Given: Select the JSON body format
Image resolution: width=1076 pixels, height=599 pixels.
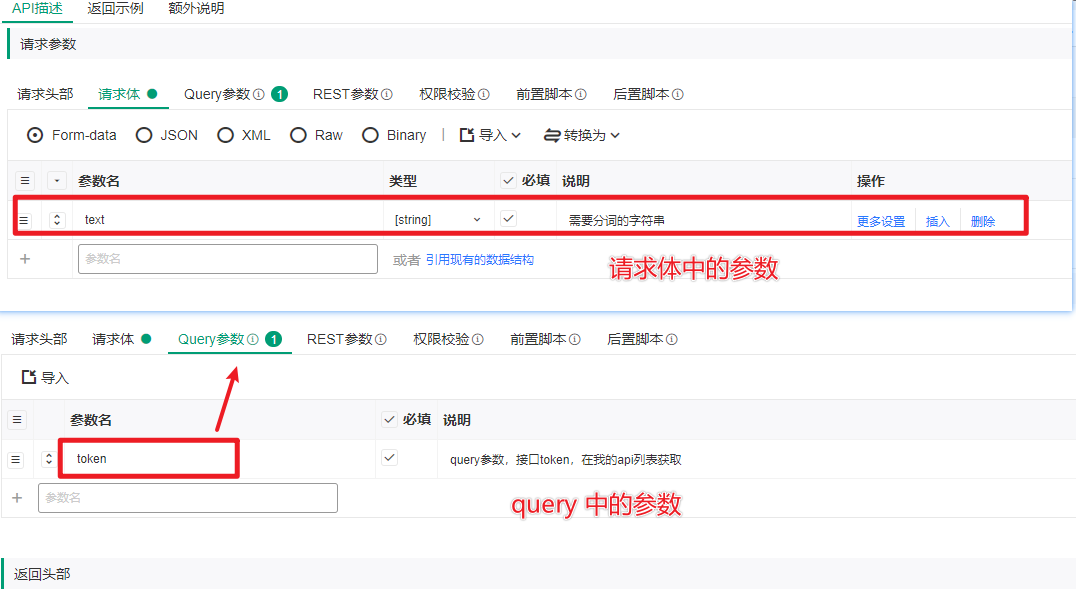Looking at the screenshot, I should [147, 135].
